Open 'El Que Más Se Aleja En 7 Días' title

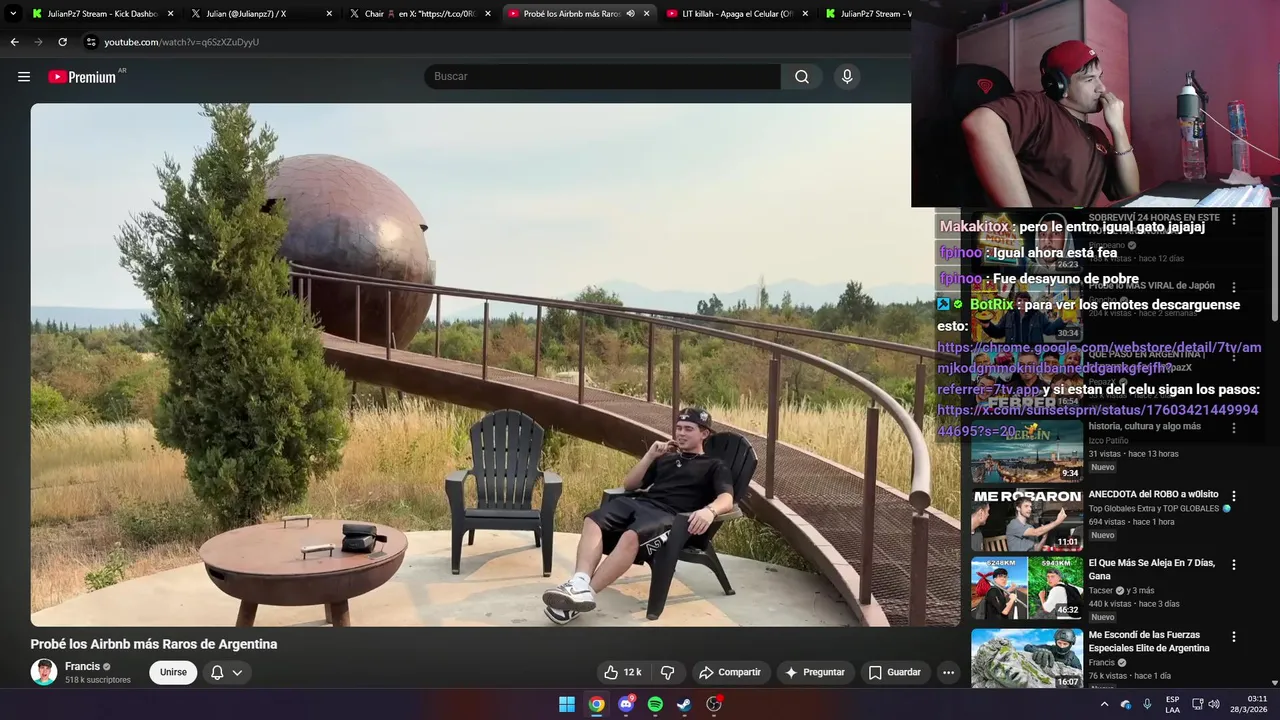(x=1152, y=569)
